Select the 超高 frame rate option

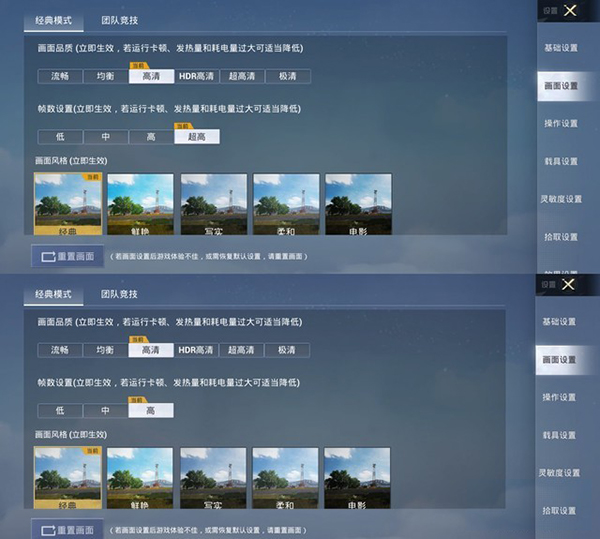(x=197, y=137)
